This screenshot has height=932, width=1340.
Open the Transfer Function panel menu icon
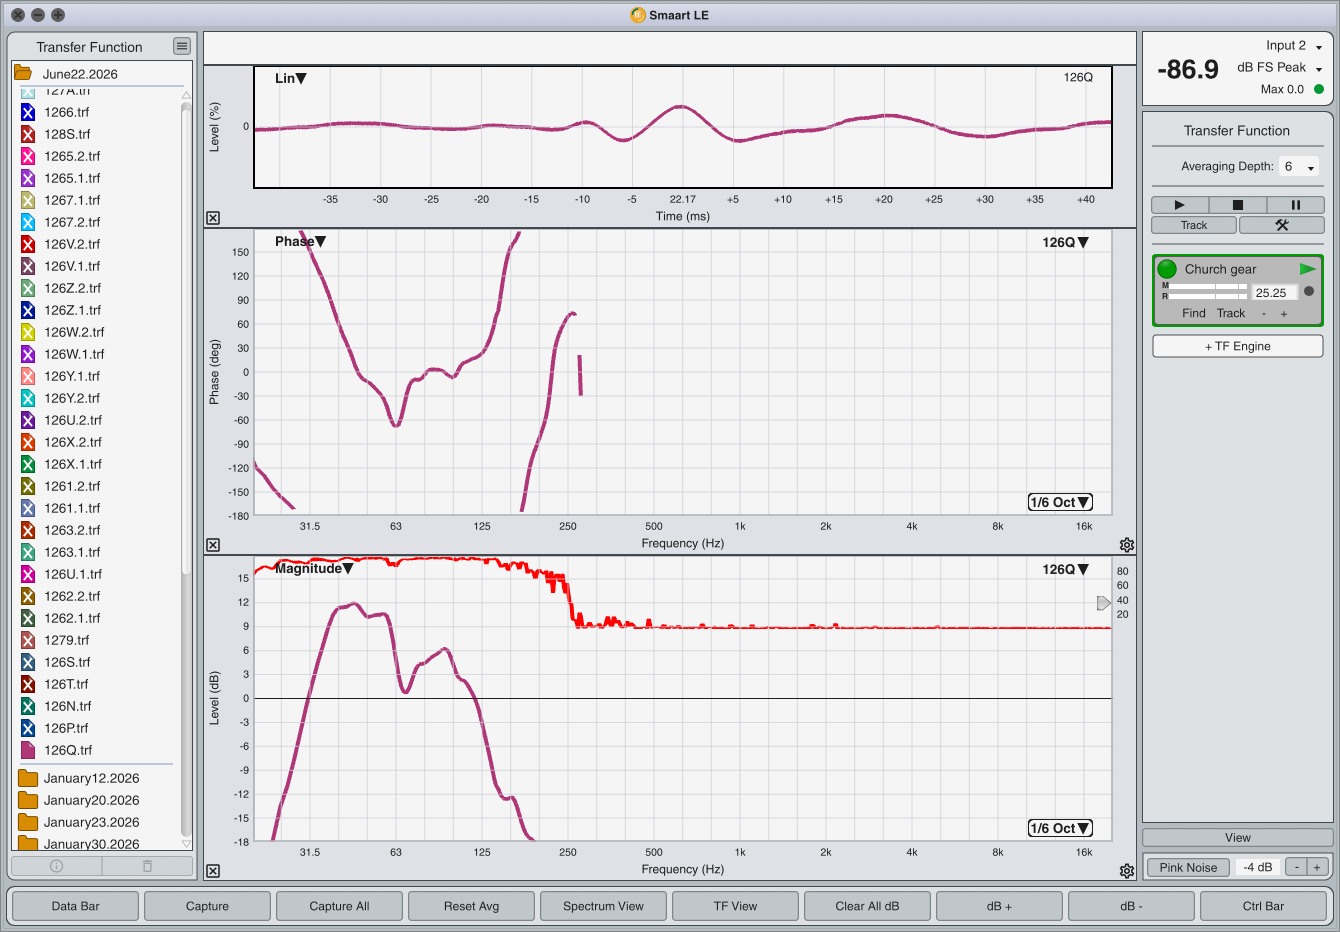181,46
